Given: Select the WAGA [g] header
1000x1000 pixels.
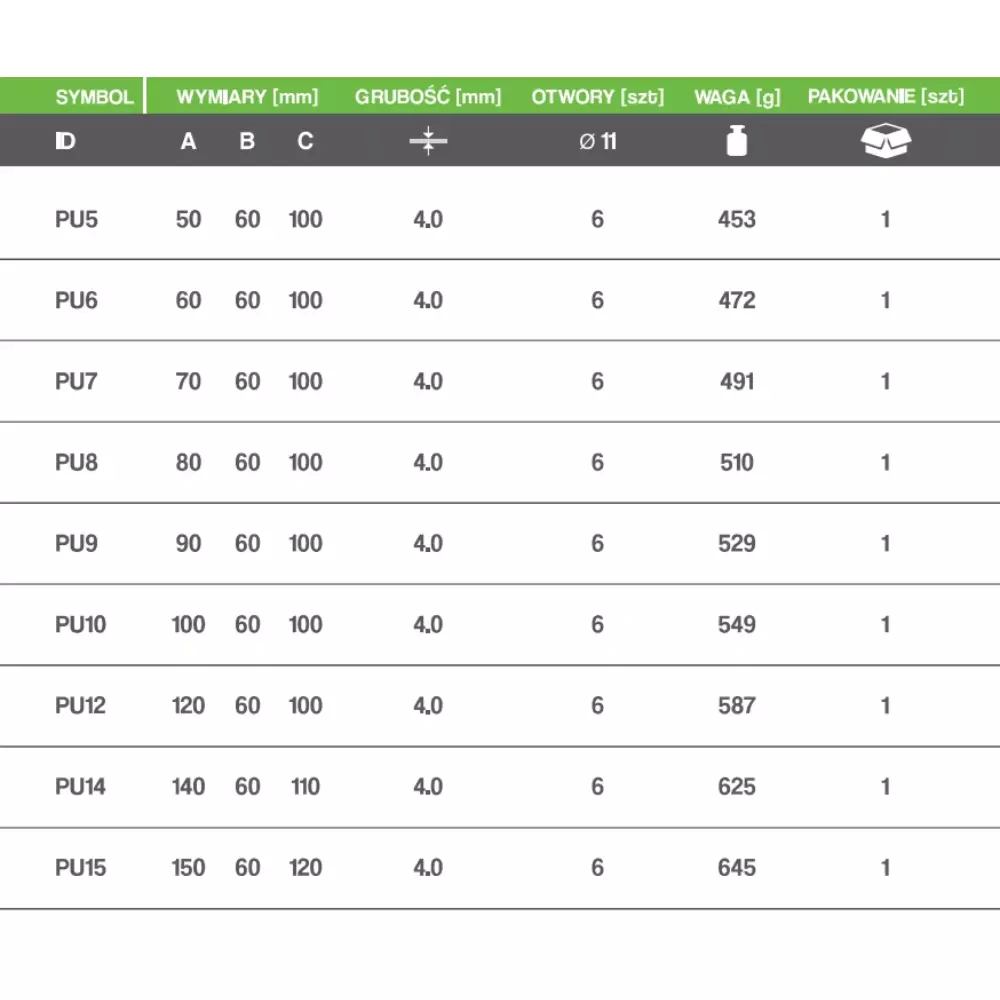Looking at the screenshot, I should (x=737, y=97).
